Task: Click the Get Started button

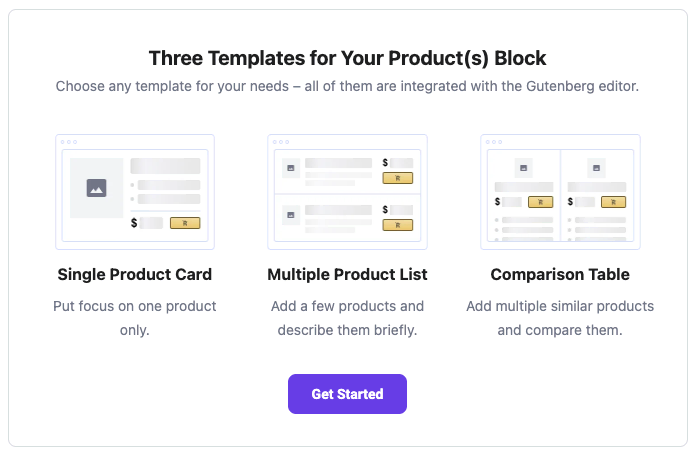Action: (x=347, y=394)
